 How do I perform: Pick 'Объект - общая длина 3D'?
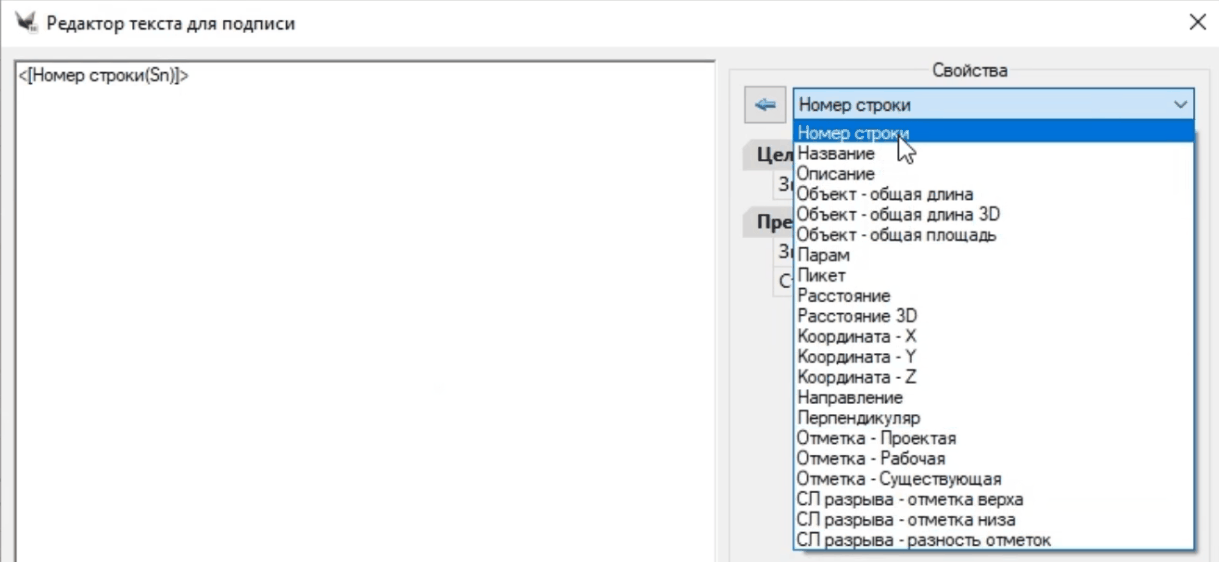click(898, 215)
